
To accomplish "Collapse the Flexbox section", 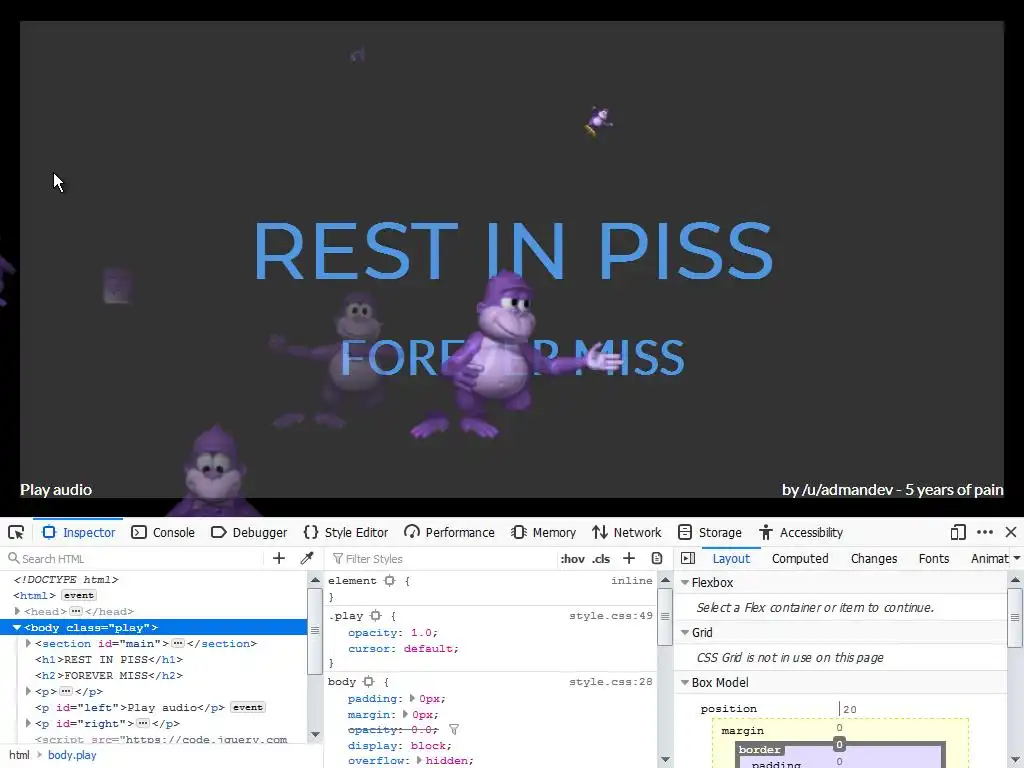I will click(x=685, y=583).
